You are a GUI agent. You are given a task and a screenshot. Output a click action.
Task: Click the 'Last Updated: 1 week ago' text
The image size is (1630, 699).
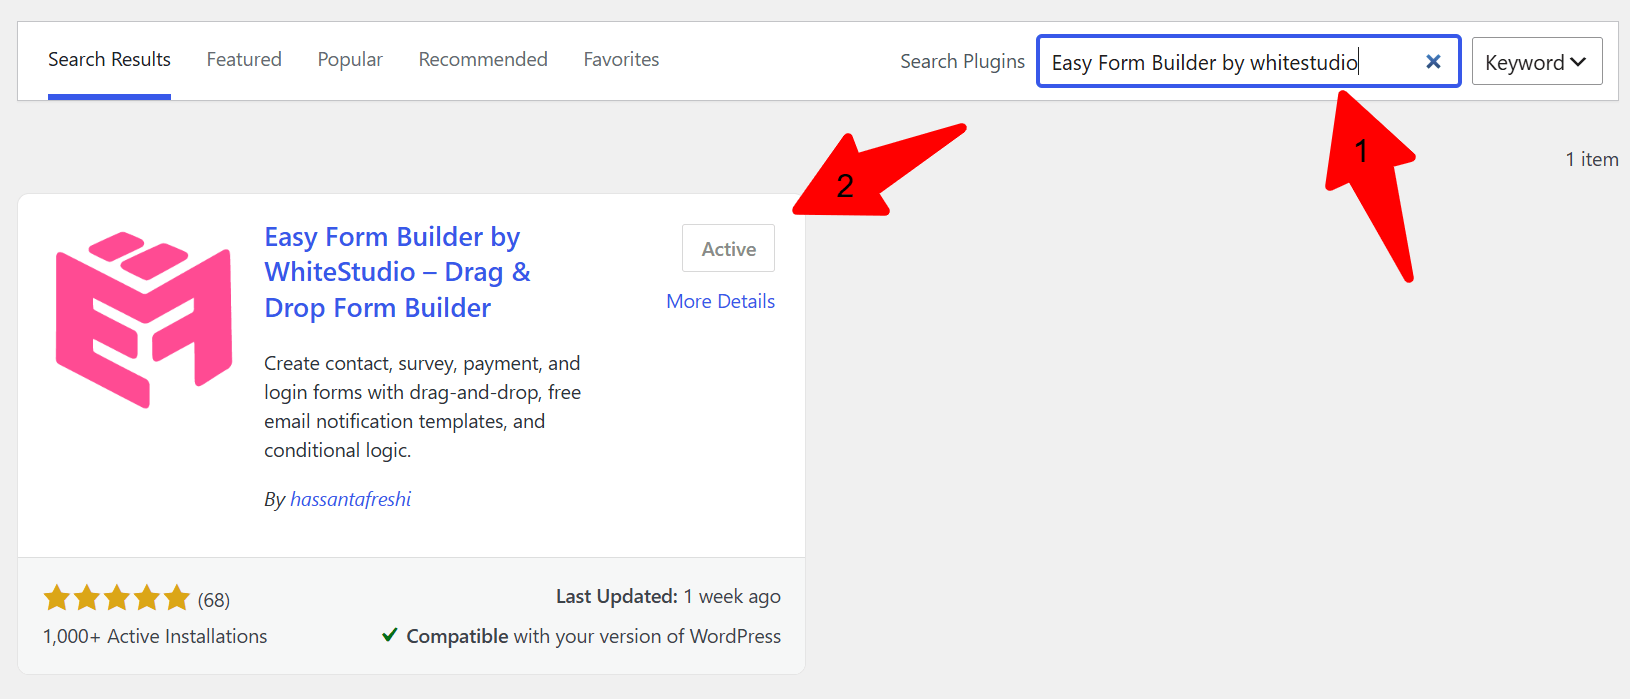(x=668, y=597)
